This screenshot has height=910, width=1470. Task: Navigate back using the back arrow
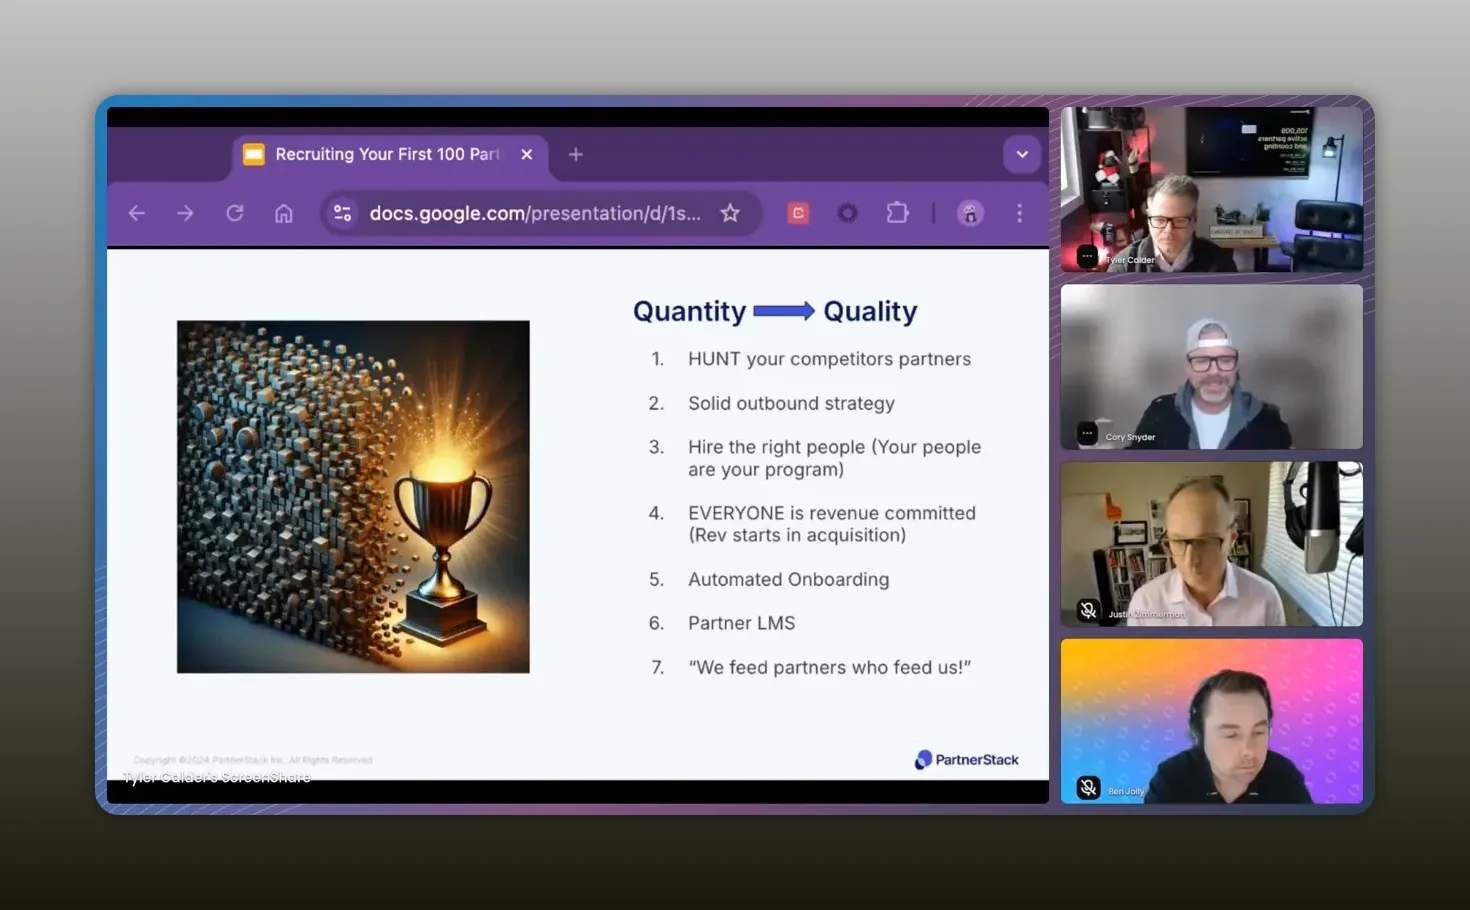136,212
